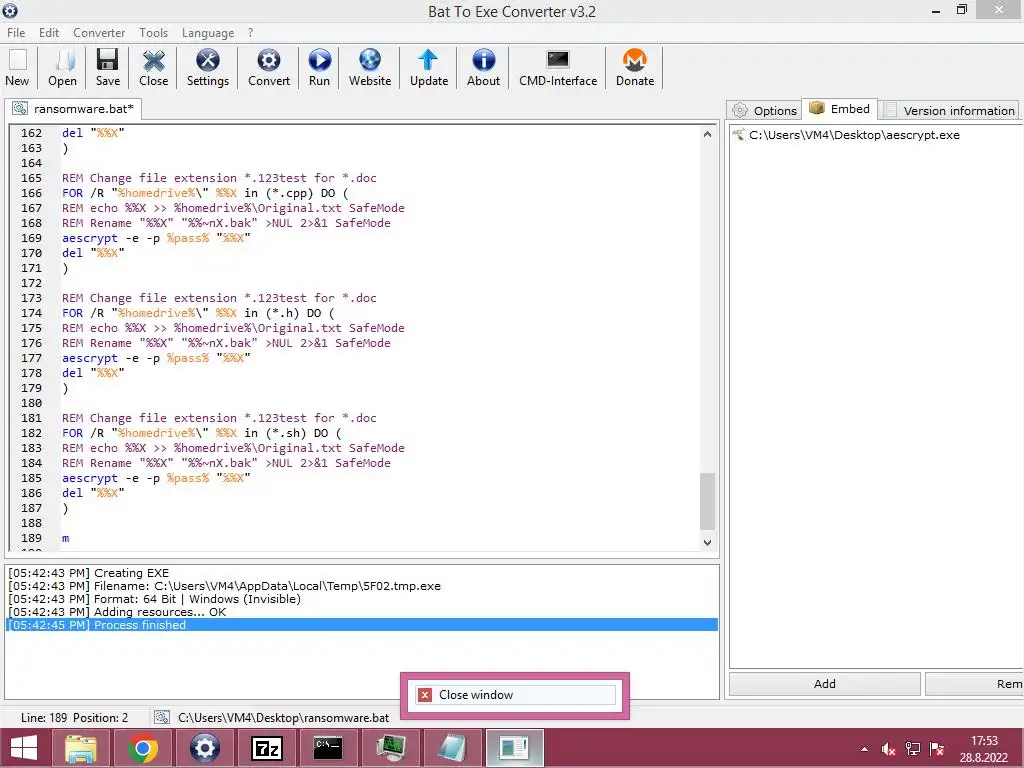Click 'Line: 189 Position: 2' status text
Image resolution: width=1024 pixels, height=768 pixels.
[x=74, y=718]
